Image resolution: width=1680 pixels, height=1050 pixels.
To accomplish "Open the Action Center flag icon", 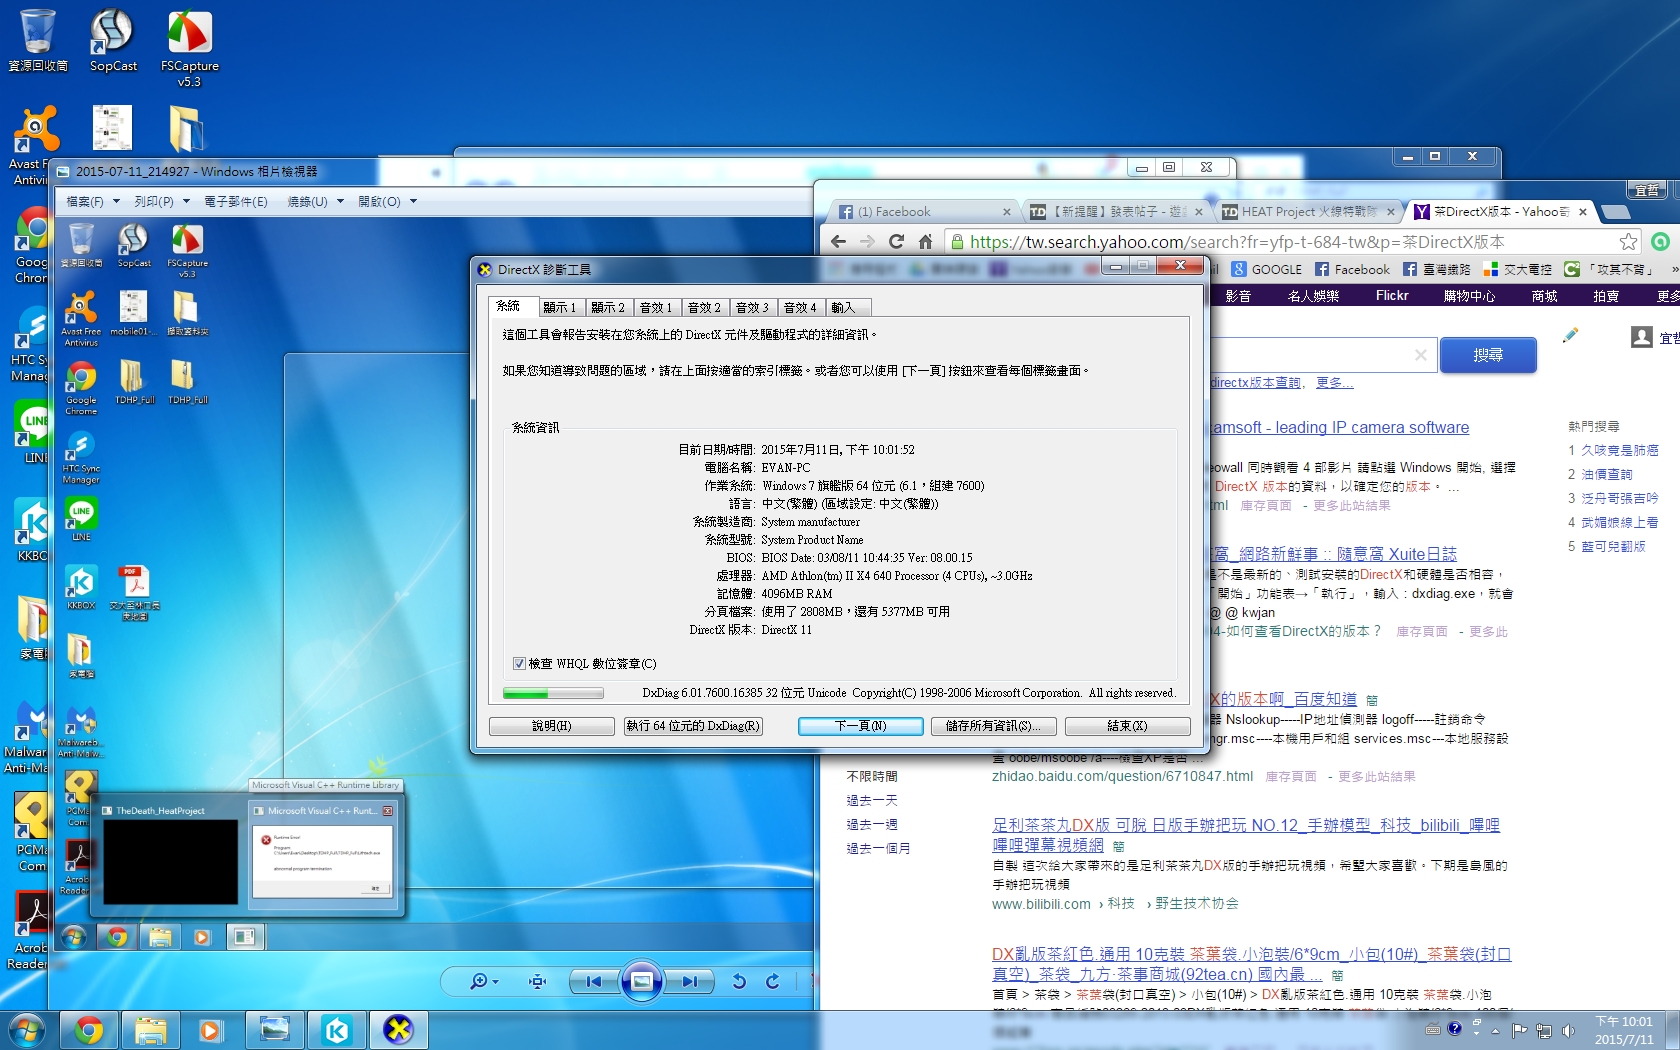I will [1520, 1030].
